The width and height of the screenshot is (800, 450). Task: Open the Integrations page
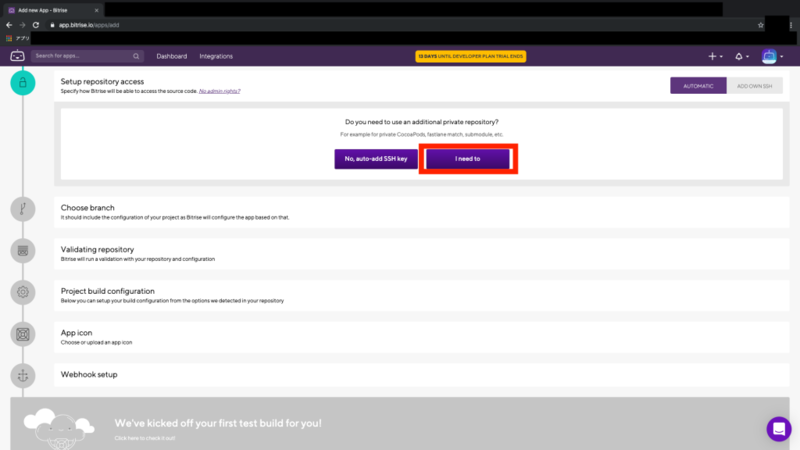[x=216, y=56]
